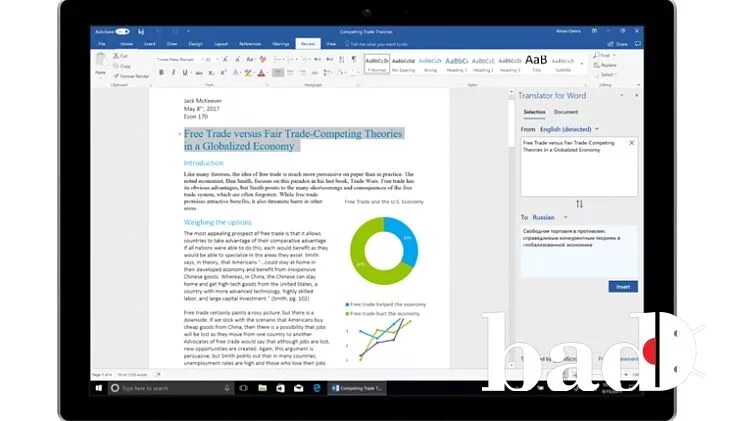Apply the Heading 1 style
The width and height of the screenshot is (735, 421).
pos(457,64)
